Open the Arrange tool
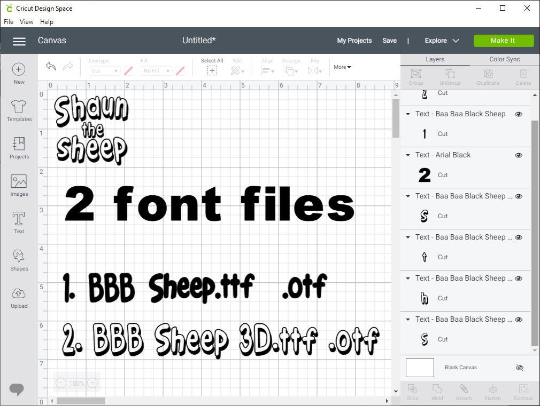 pyautogui.click(x=291, y=71)
